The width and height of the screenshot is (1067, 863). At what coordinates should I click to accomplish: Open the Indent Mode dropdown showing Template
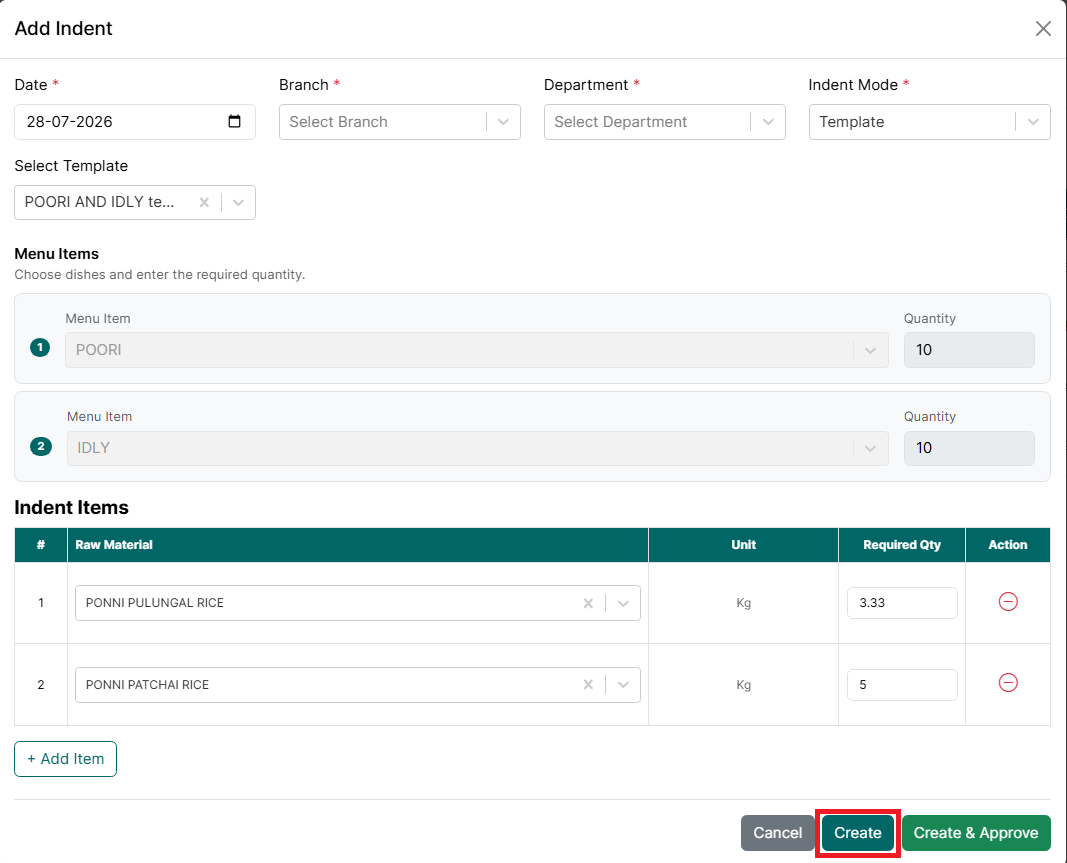click(930, 122)
